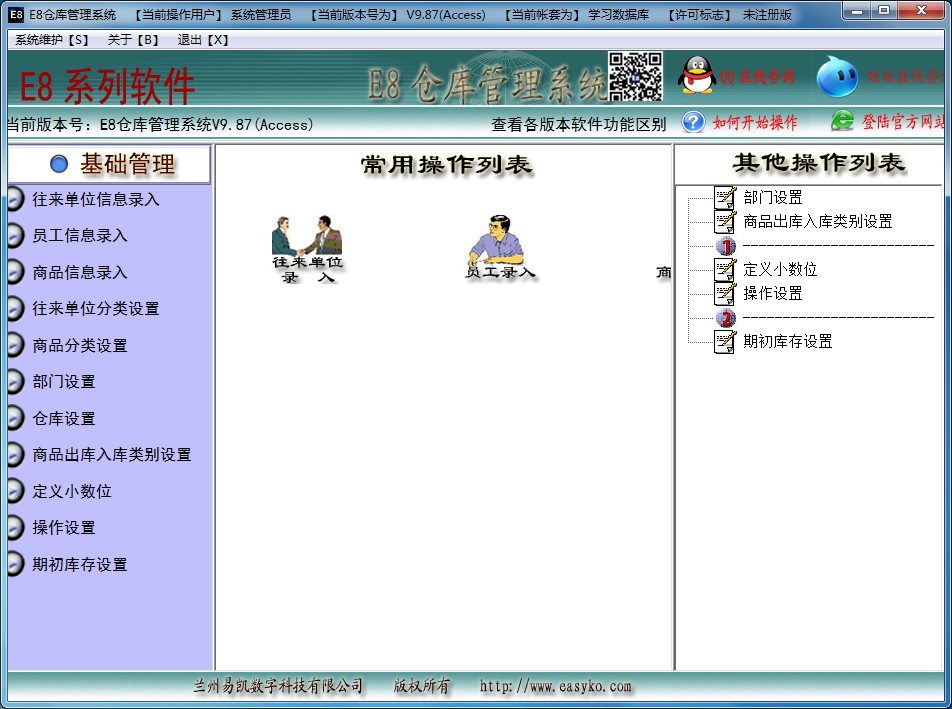Open 往来单位分类设置 in sidebar
The image size is (952, 709).
[x=96, y=309]
